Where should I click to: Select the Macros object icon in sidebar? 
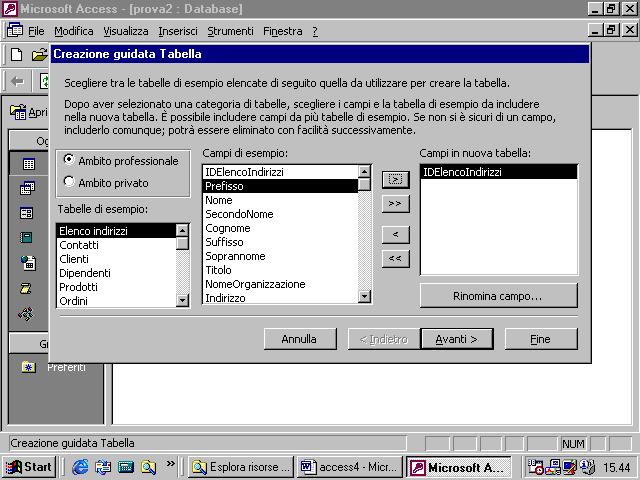26,289
